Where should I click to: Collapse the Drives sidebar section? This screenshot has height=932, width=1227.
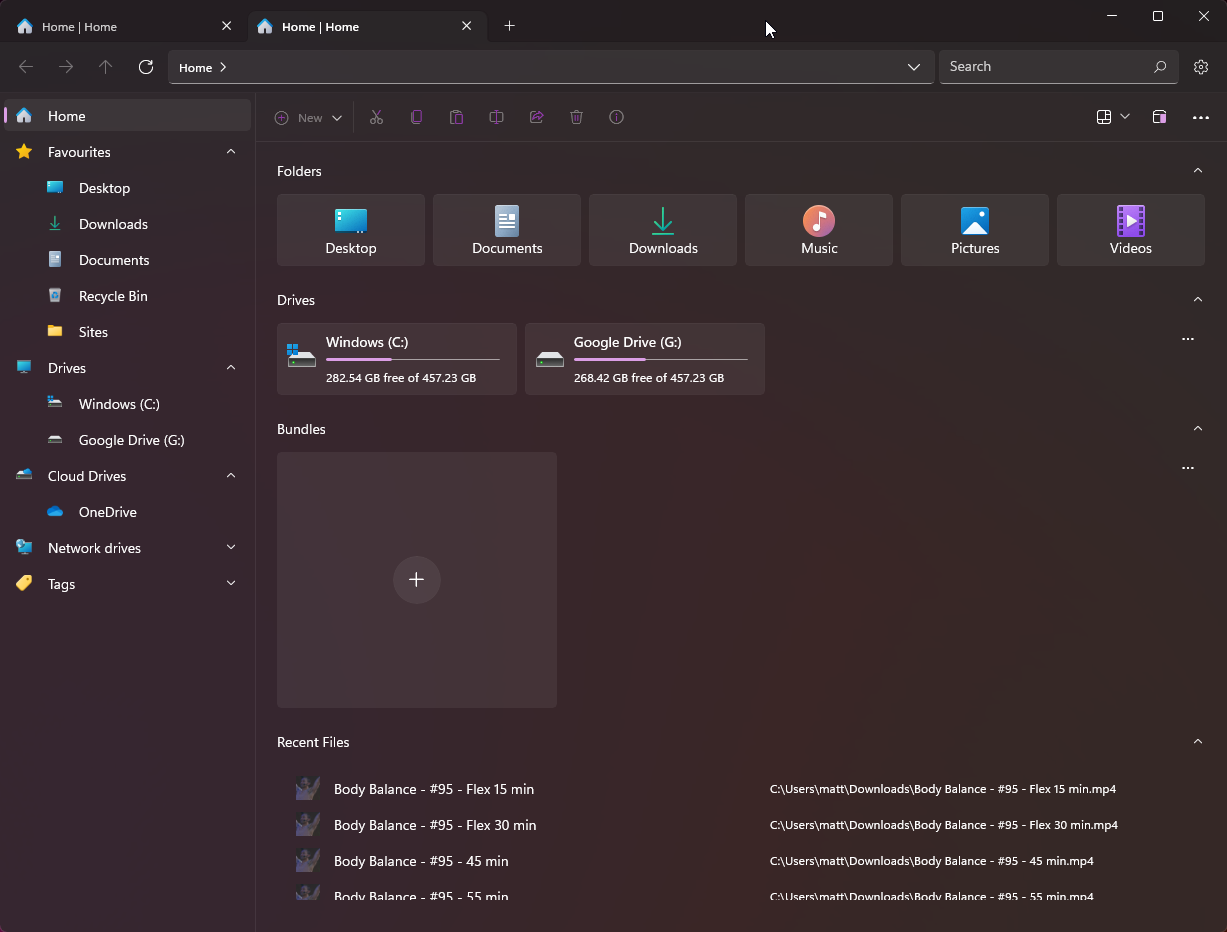pos(231,368)
